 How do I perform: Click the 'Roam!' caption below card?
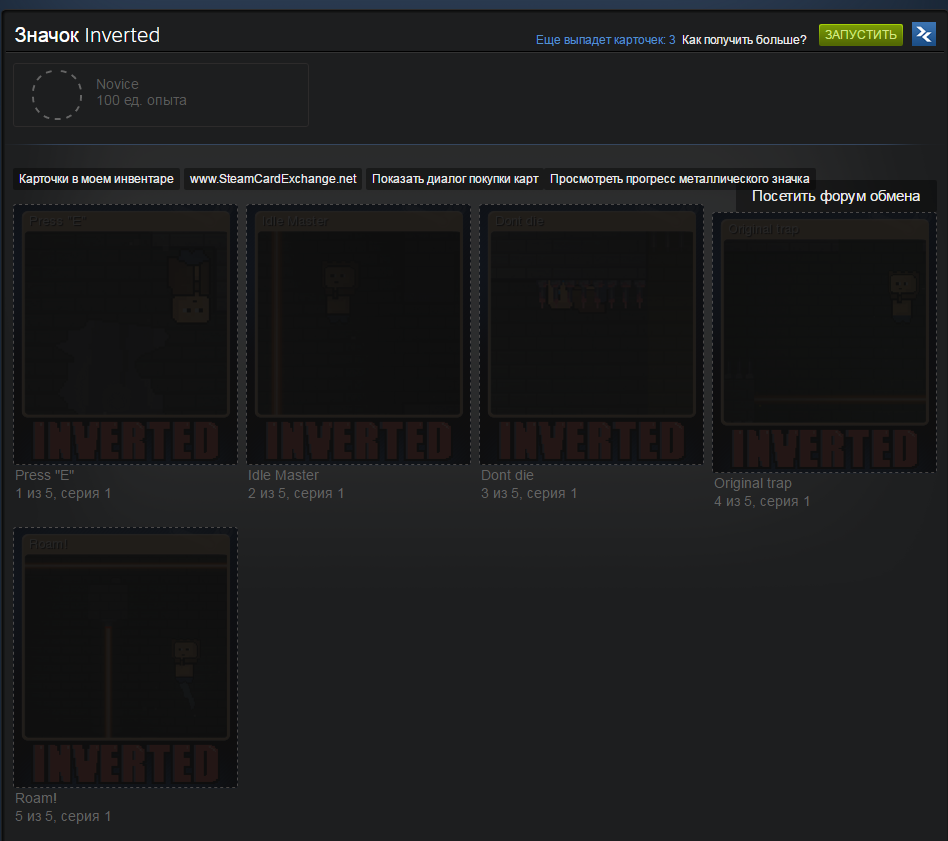tap(36, 798)
